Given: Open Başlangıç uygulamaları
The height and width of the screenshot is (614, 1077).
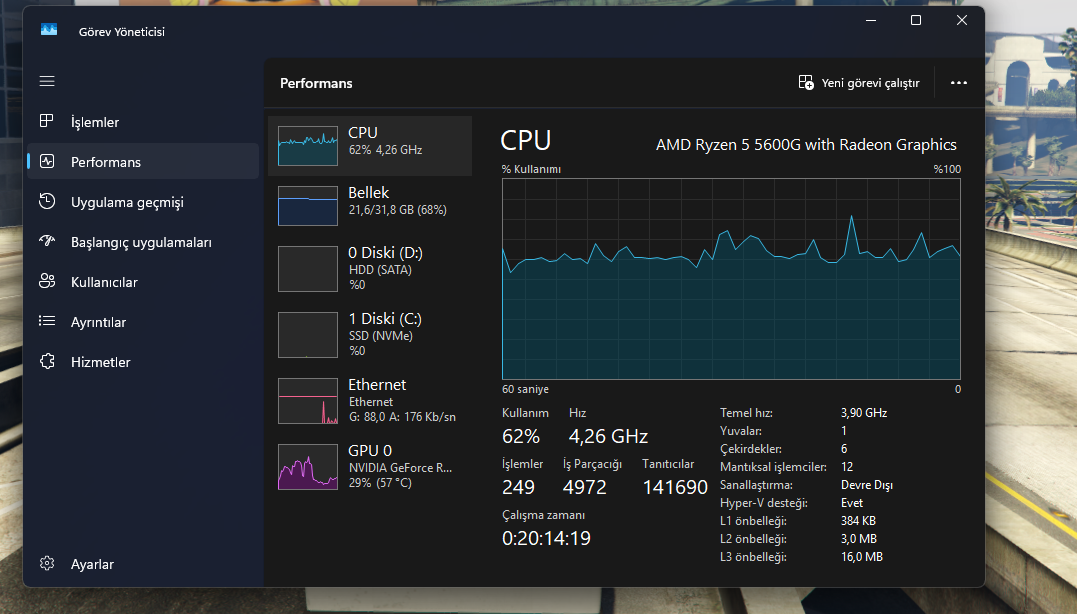Looking at the screenshot, I should point(143,242).
